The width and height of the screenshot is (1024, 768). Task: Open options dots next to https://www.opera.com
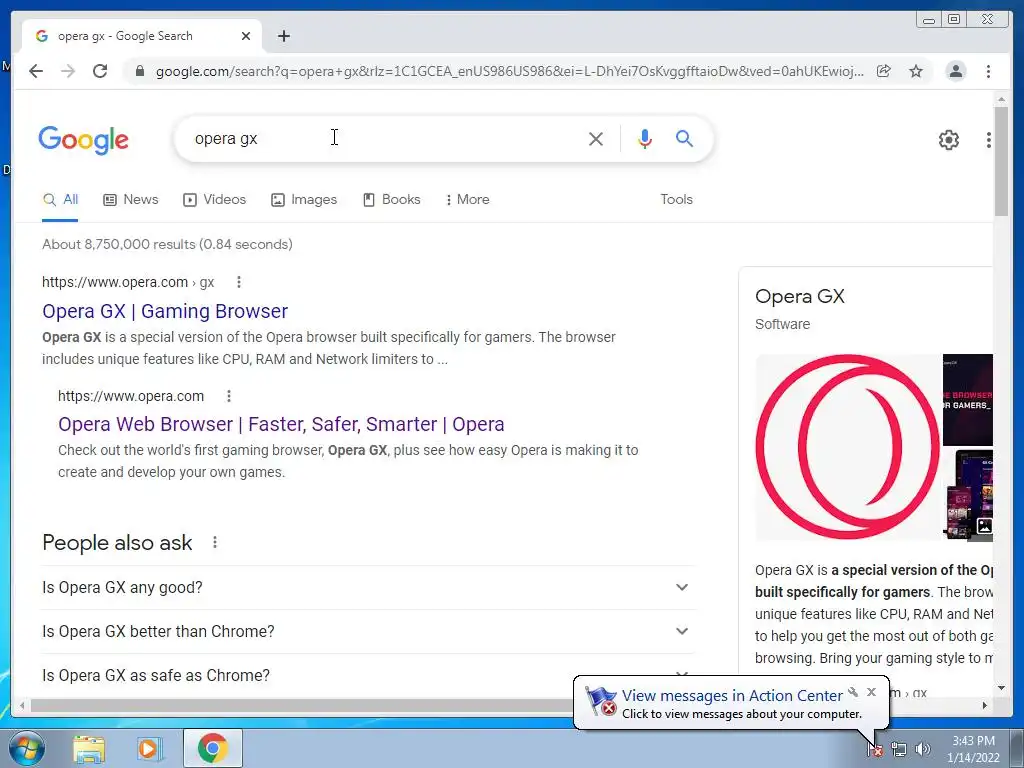(x=229, y=396)
